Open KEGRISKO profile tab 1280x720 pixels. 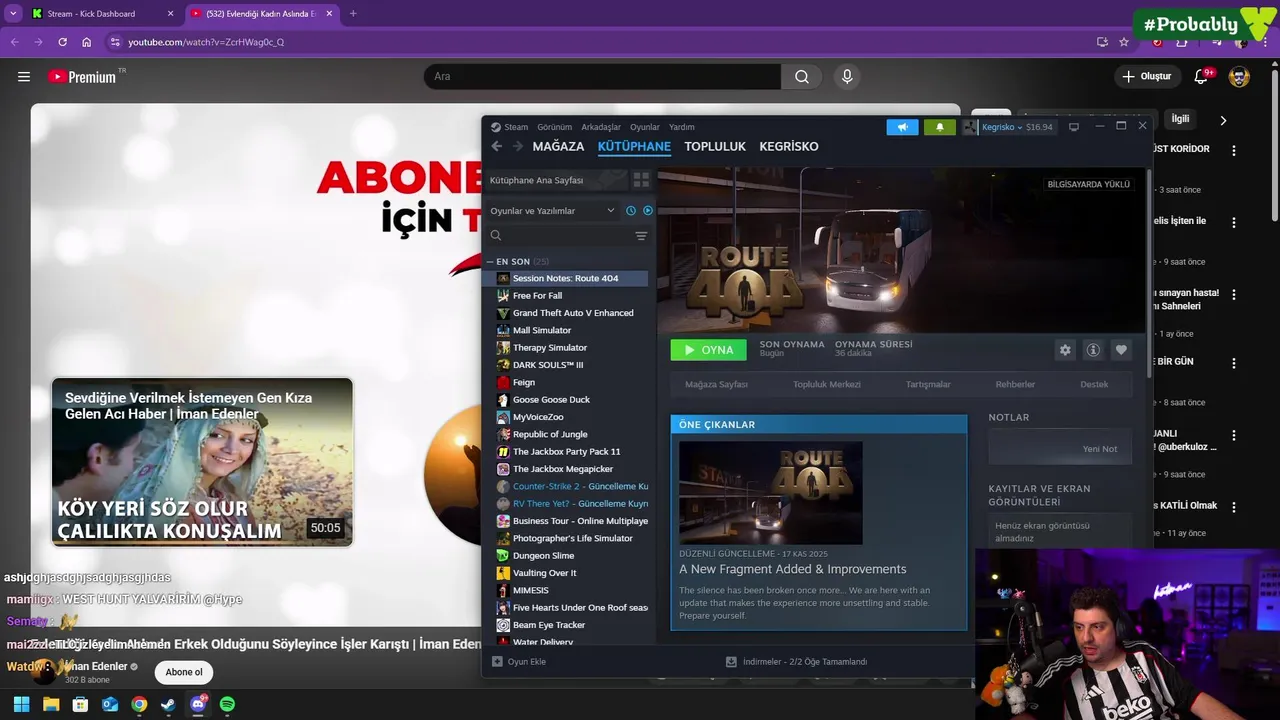pyautogui.click(x=789, y=146)
